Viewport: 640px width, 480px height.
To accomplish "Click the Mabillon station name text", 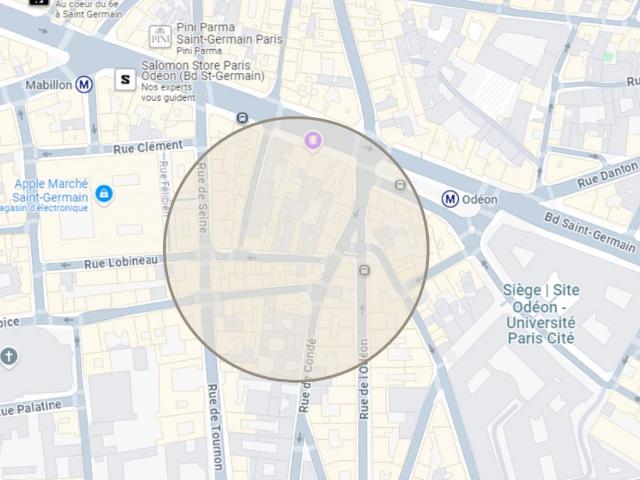I will pos(49,85).
